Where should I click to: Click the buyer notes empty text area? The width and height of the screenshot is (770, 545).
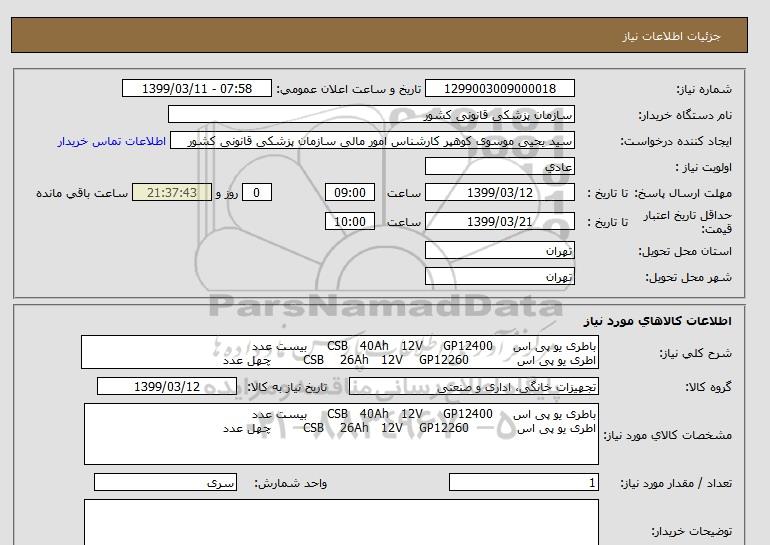341,522
